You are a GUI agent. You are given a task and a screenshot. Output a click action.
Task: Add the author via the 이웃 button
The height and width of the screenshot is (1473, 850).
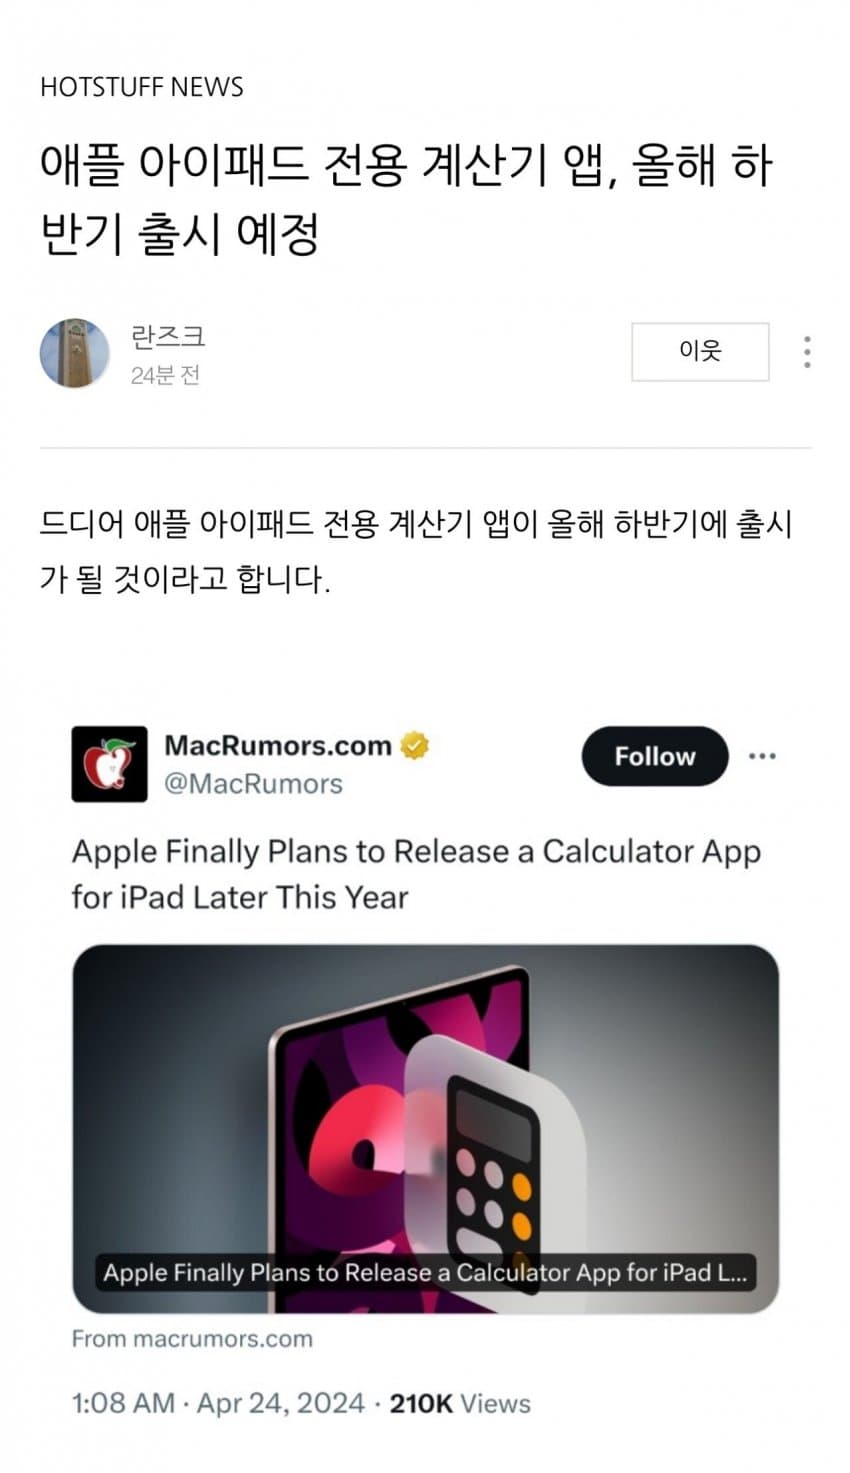pos(700,351)
